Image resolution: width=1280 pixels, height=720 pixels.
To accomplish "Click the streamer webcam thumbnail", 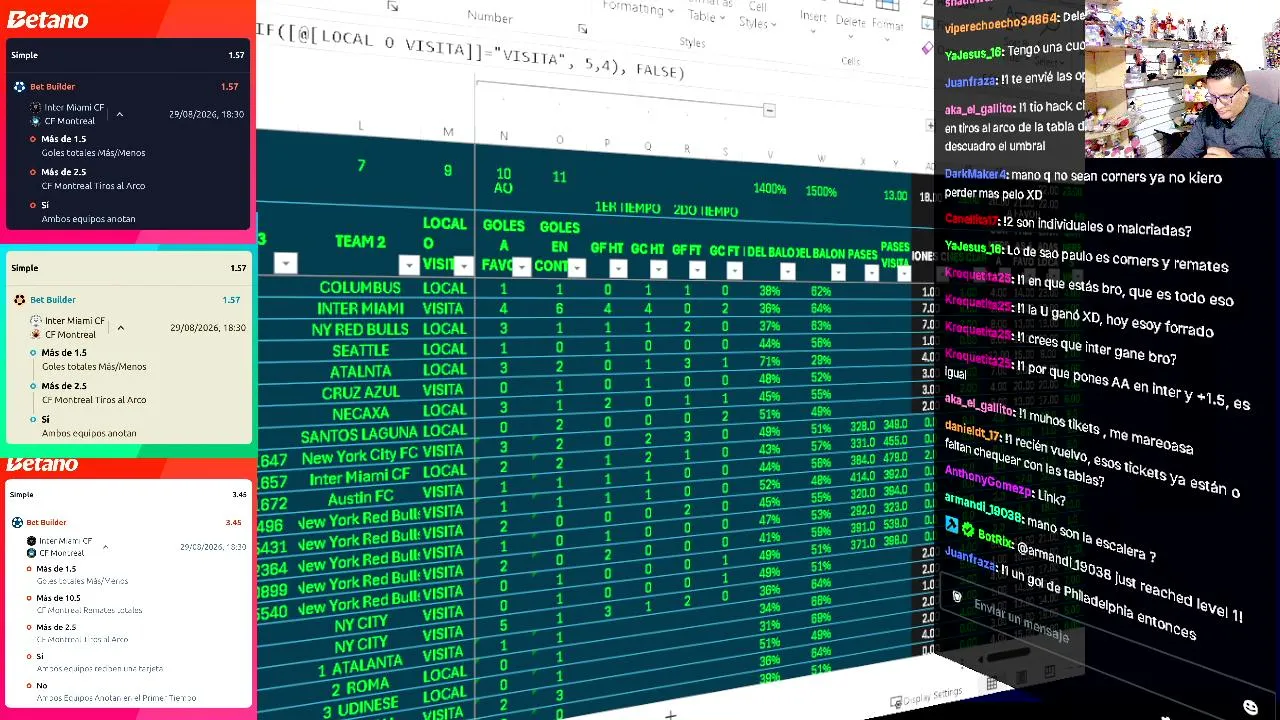I will click(1182, 79).
